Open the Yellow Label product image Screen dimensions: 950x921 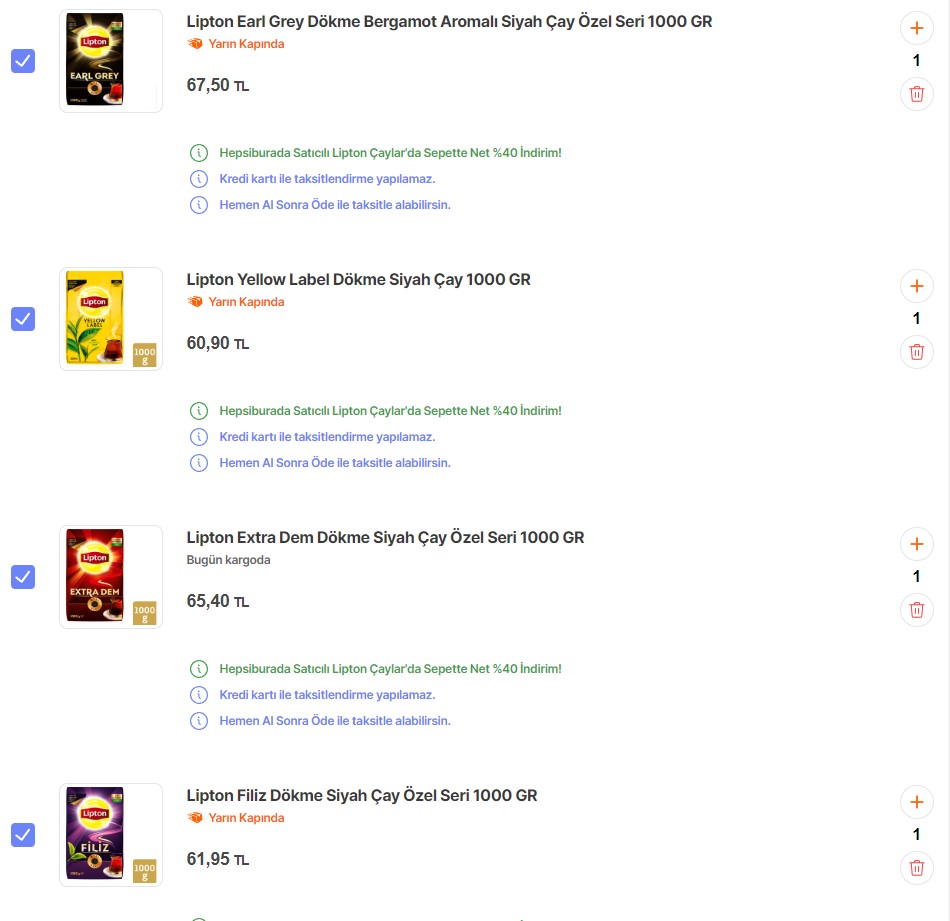pyautogui.click(x=110, y=319)
